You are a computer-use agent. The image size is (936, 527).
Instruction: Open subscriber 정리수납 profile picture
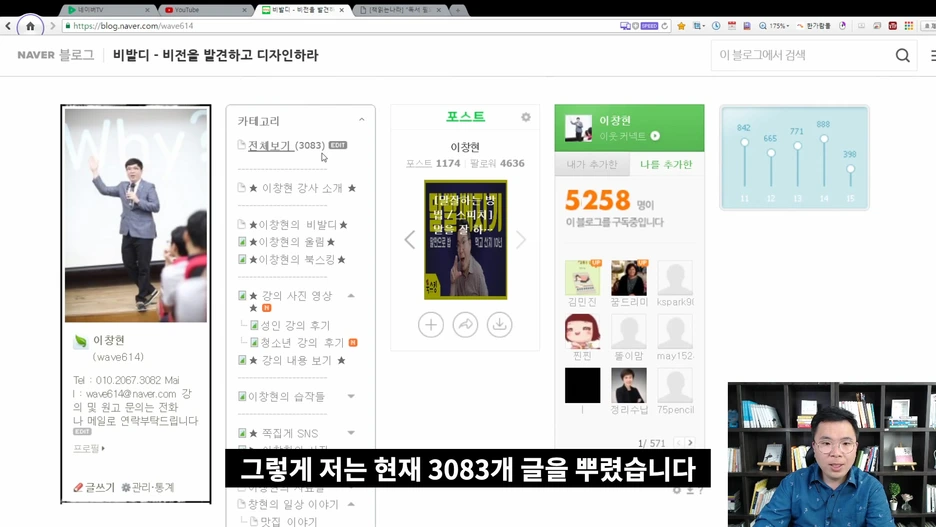coord(629,386)
